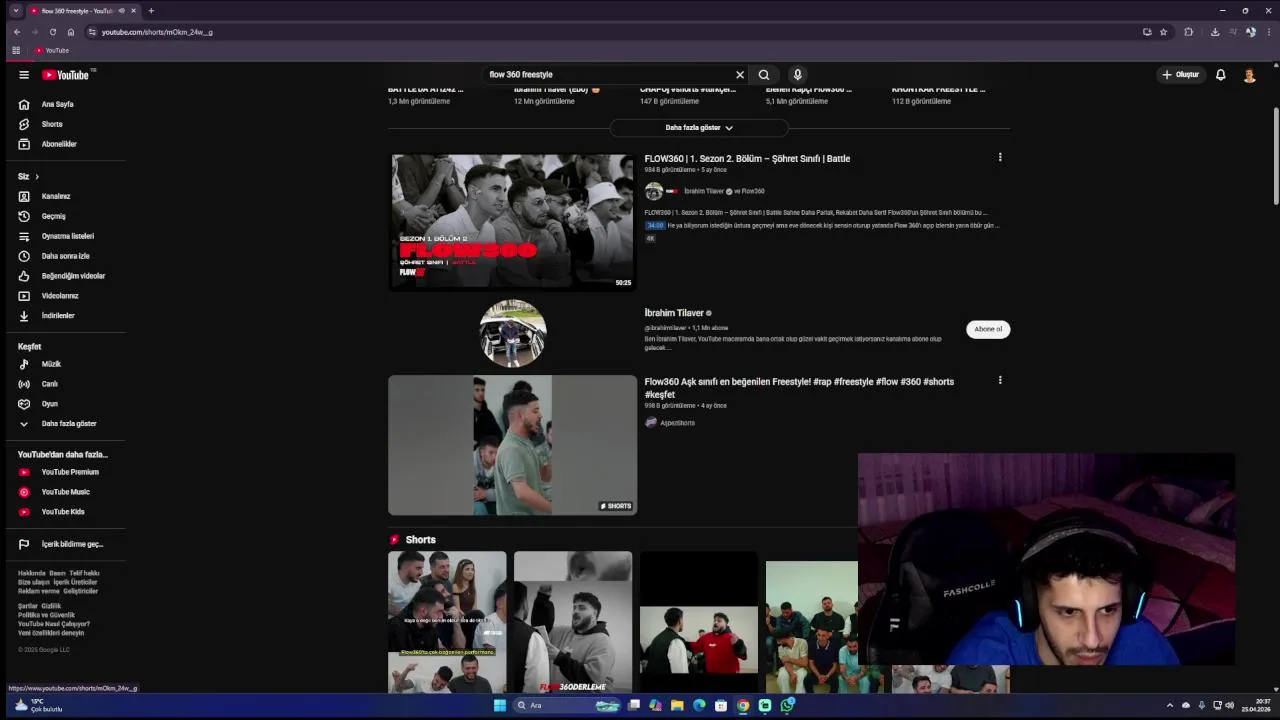Open the Flow360 Aşk sınıfı Shorts thumbnail
This screenshot has width=1280, height=720.
click(512, 445)
